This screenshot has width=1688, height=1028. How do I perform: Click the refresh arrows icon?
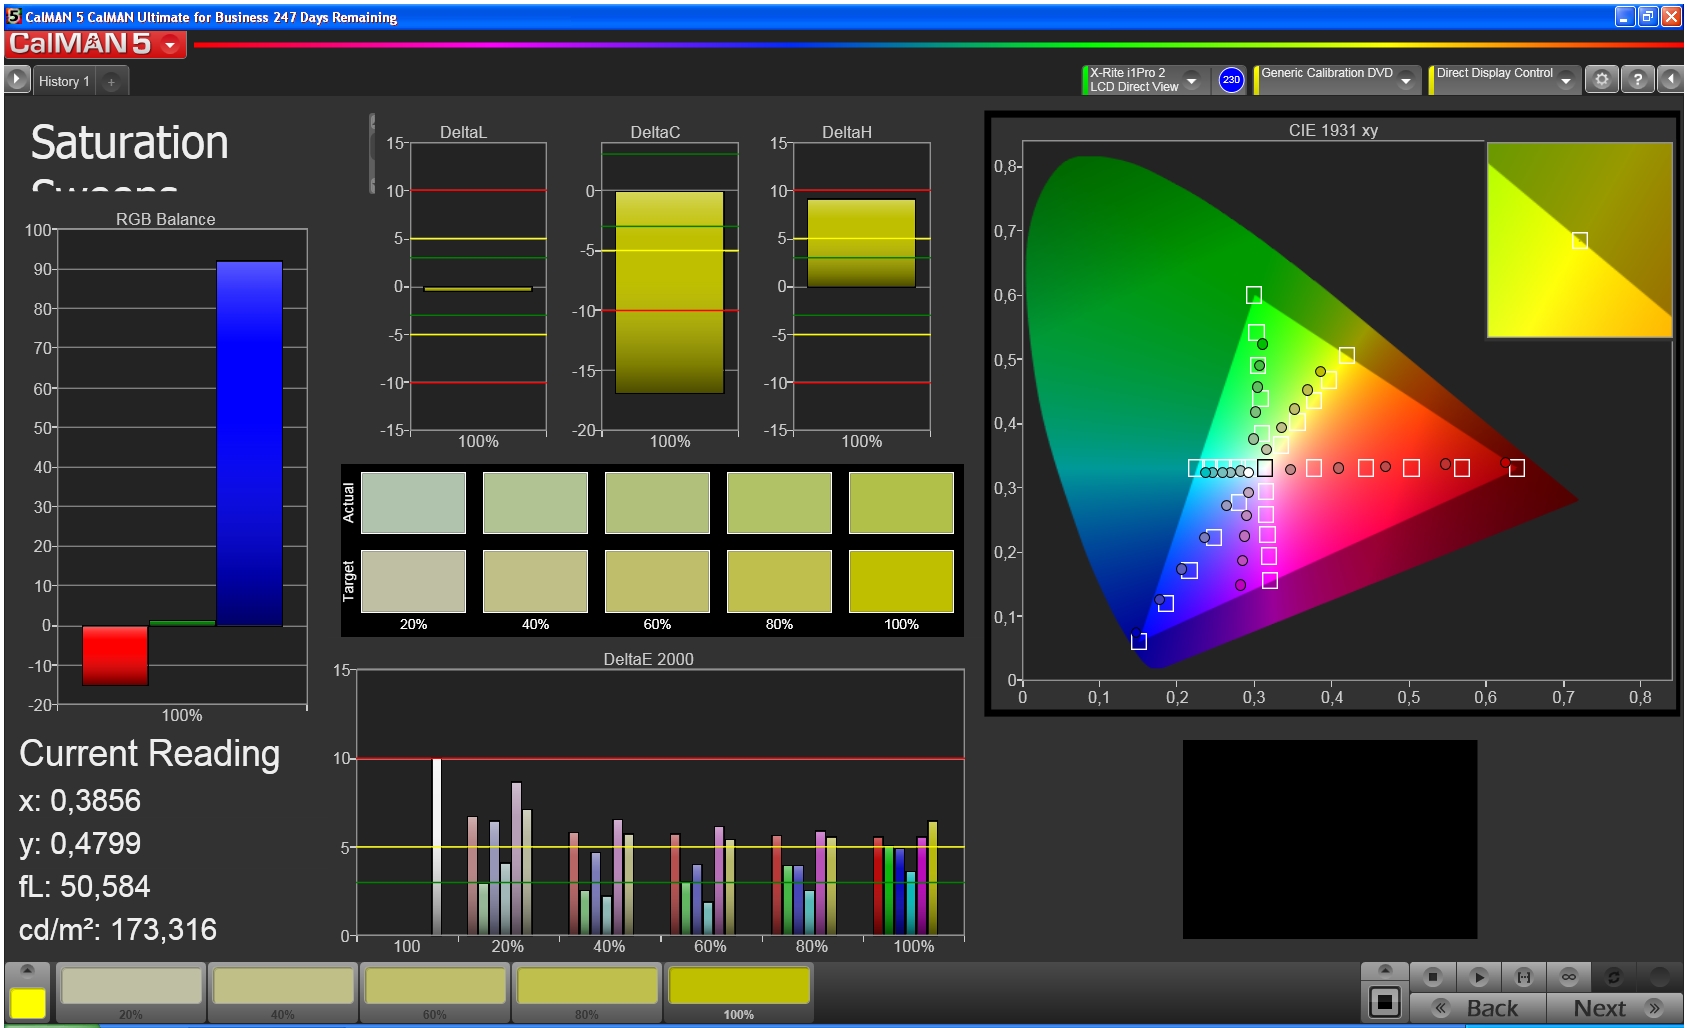(x=1613, y=976)
